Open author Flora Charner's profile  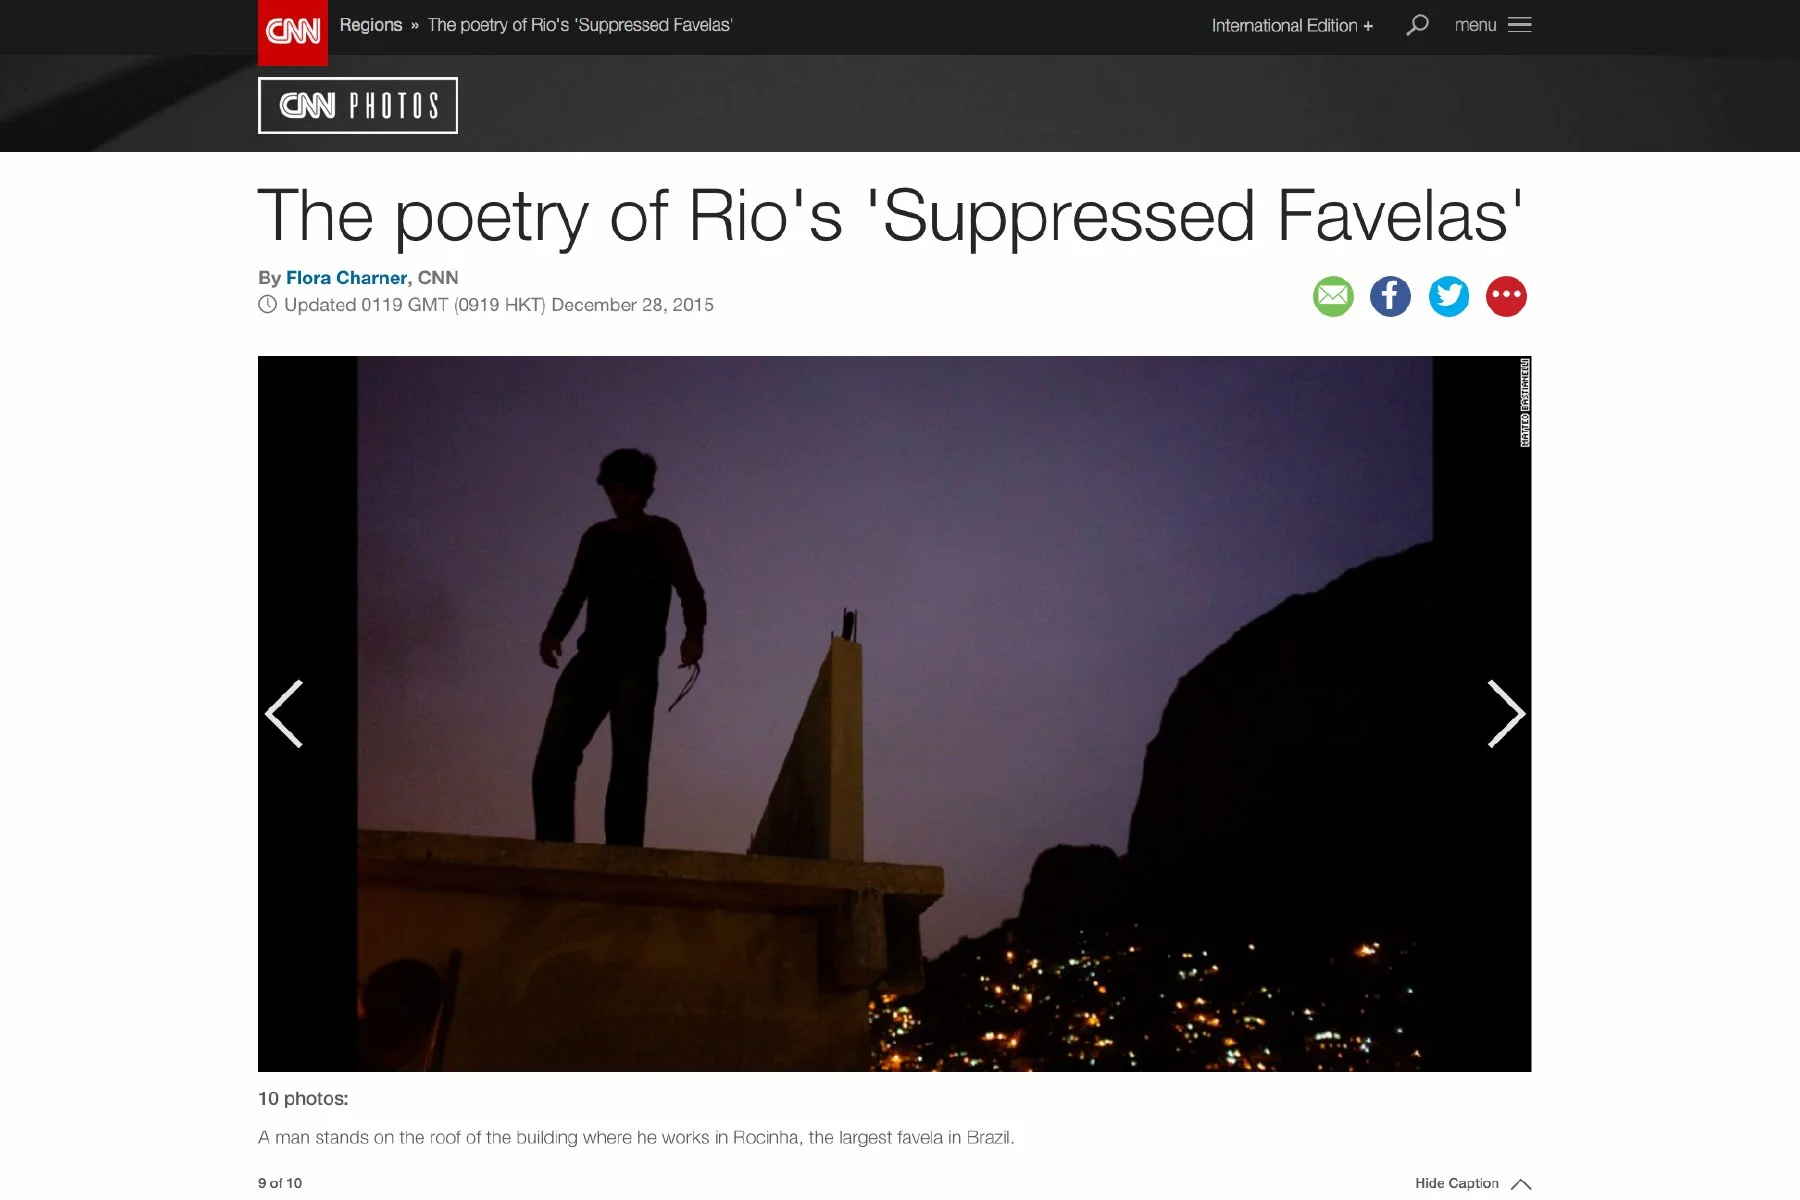click(x=346, y=278)
